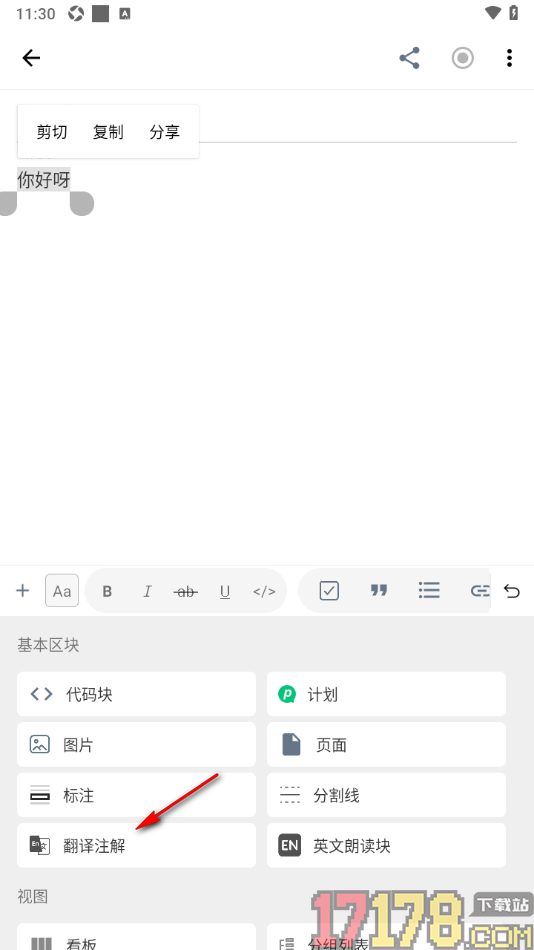This screenshot has width=534, height=950.
Task: Tap the selected text 你好呀
Action: pos(44,179)
